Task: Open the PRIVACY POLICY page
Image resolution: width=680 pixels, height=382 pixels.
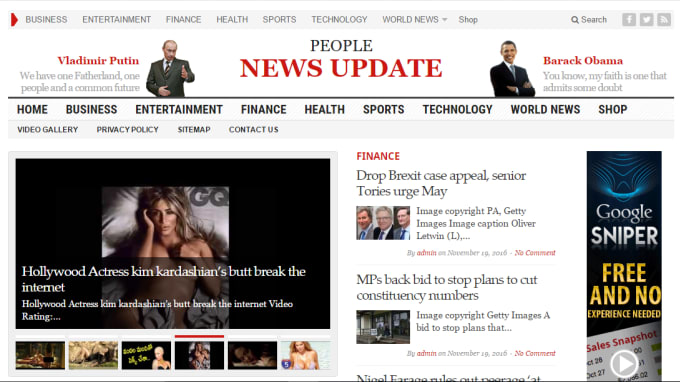Action: tap(128, 130)
